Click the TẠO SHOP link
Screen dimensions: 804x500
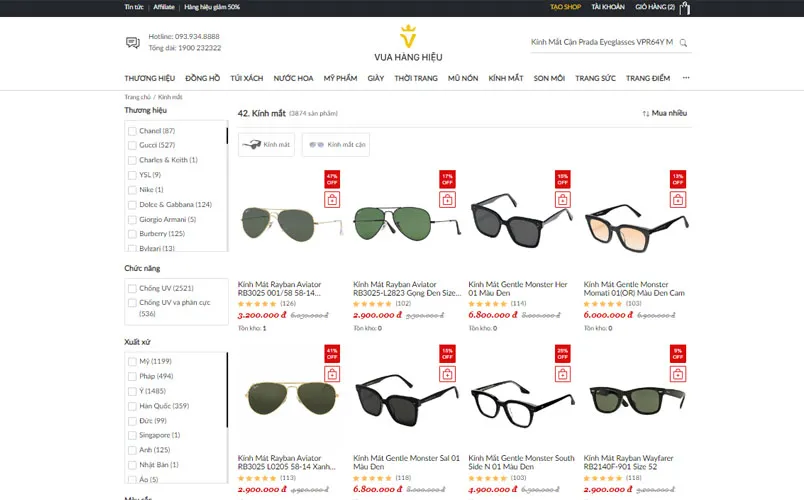pyautogui.click(x=566, y=7)
